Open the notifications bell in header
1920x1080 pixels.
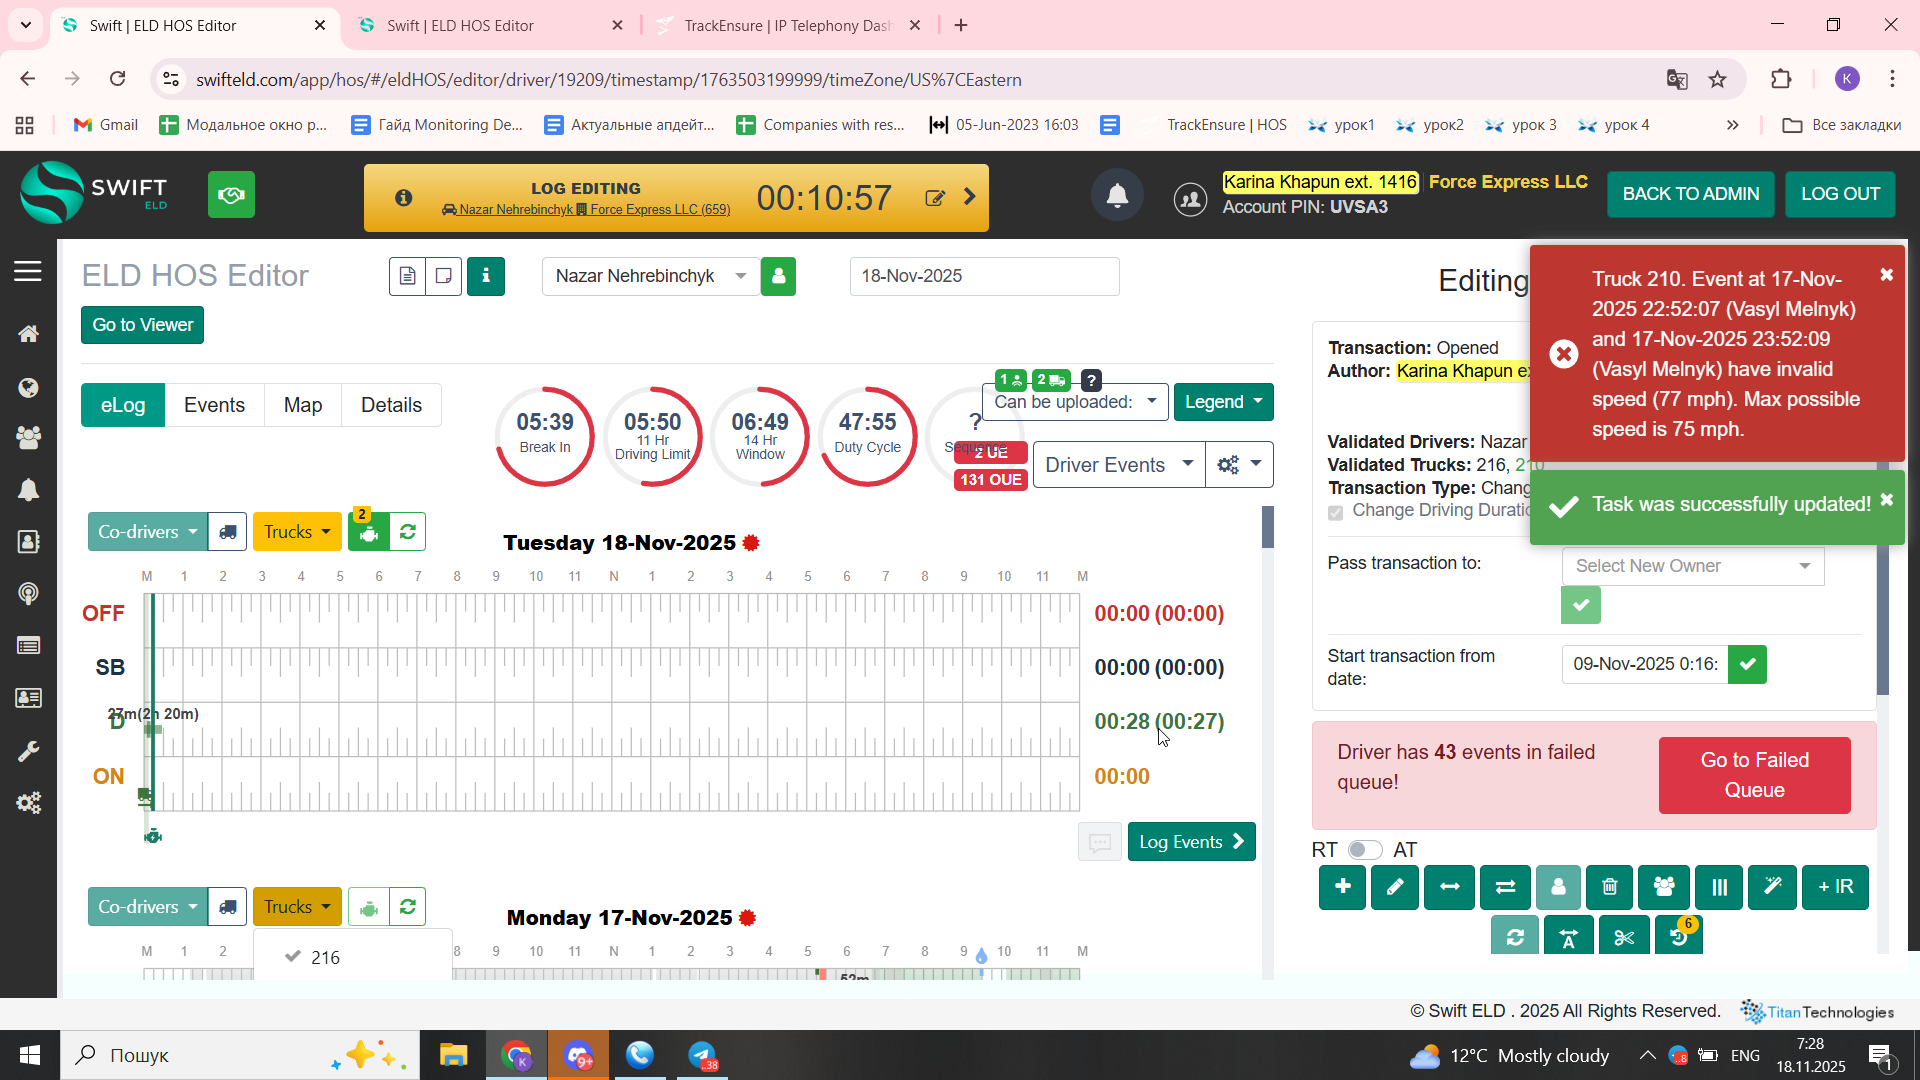pyautogui.click(x=1117, y=196)
